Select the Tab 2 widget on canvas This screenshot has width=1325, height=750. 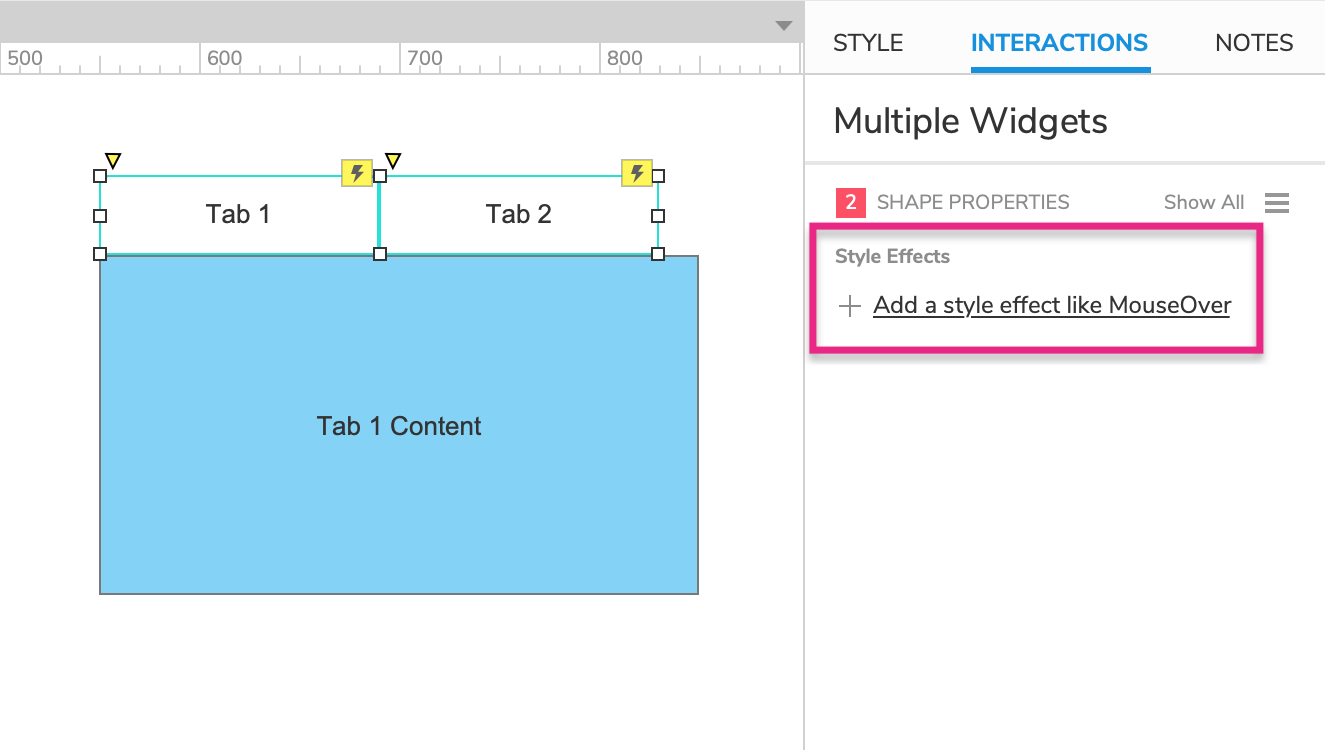tap(518, 215)
